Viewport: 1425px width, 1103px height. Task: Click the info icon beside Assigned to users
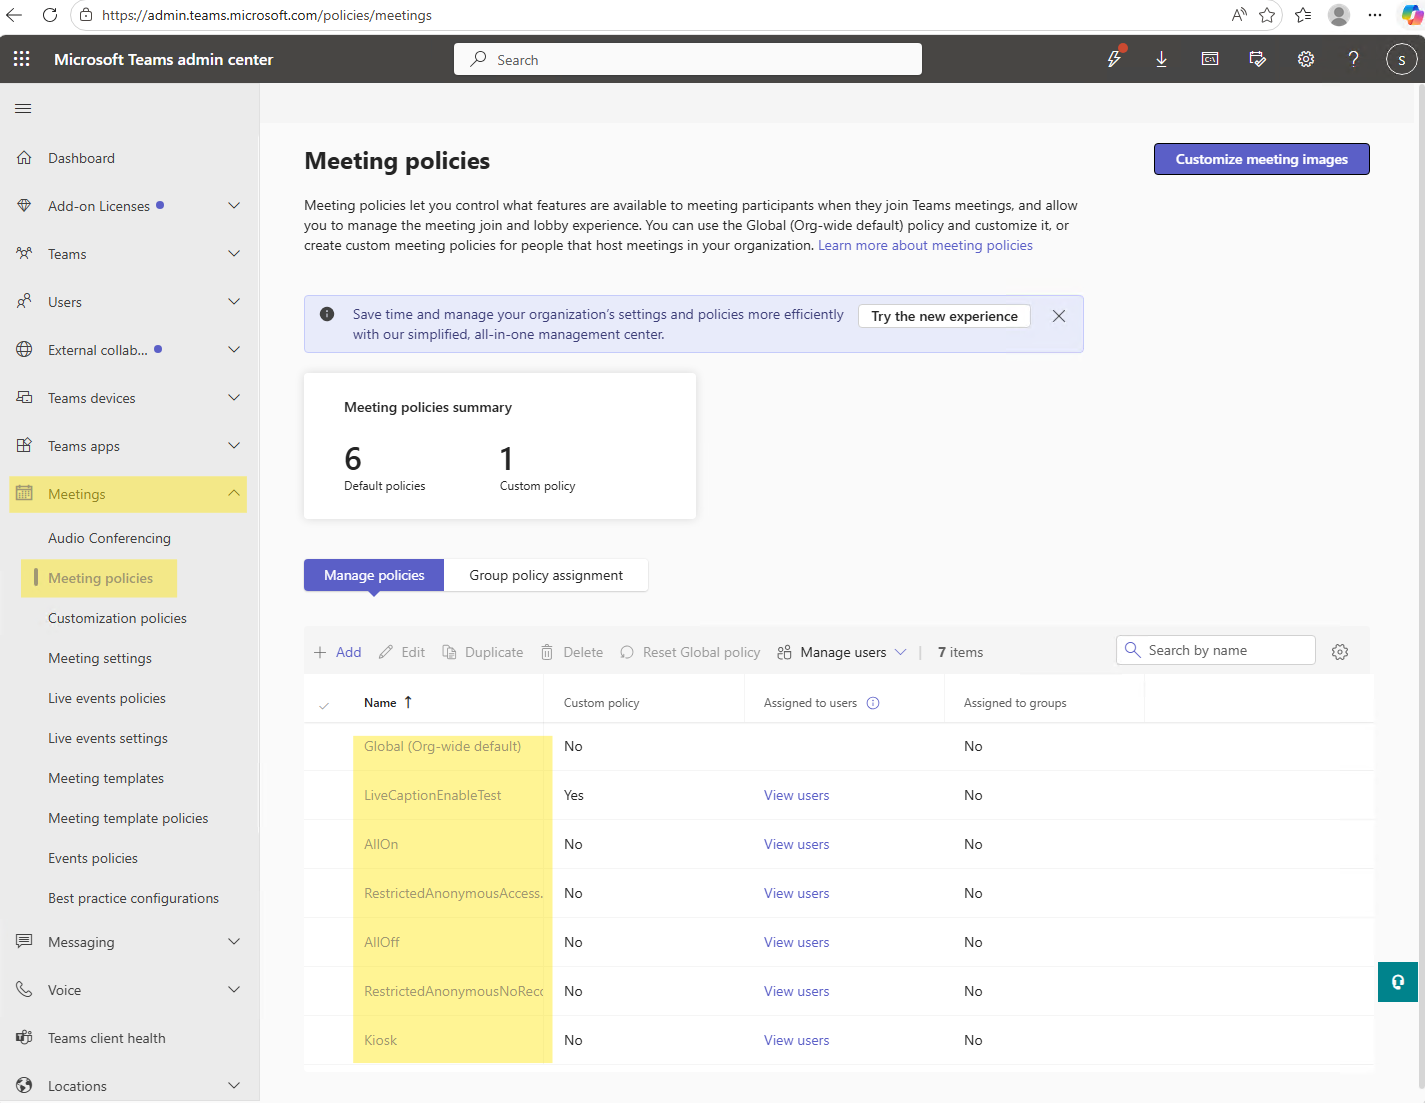pos(873,703)
